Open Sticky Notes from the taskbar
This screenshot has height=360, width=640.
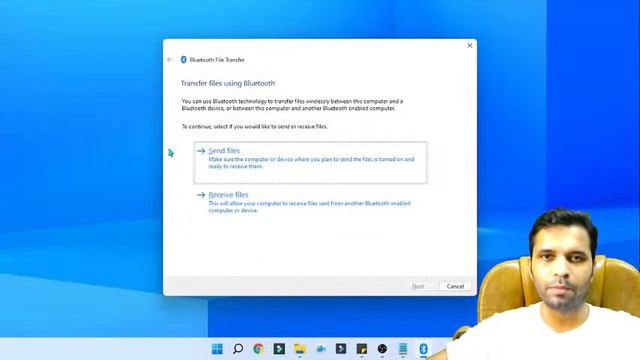(362, 349)
